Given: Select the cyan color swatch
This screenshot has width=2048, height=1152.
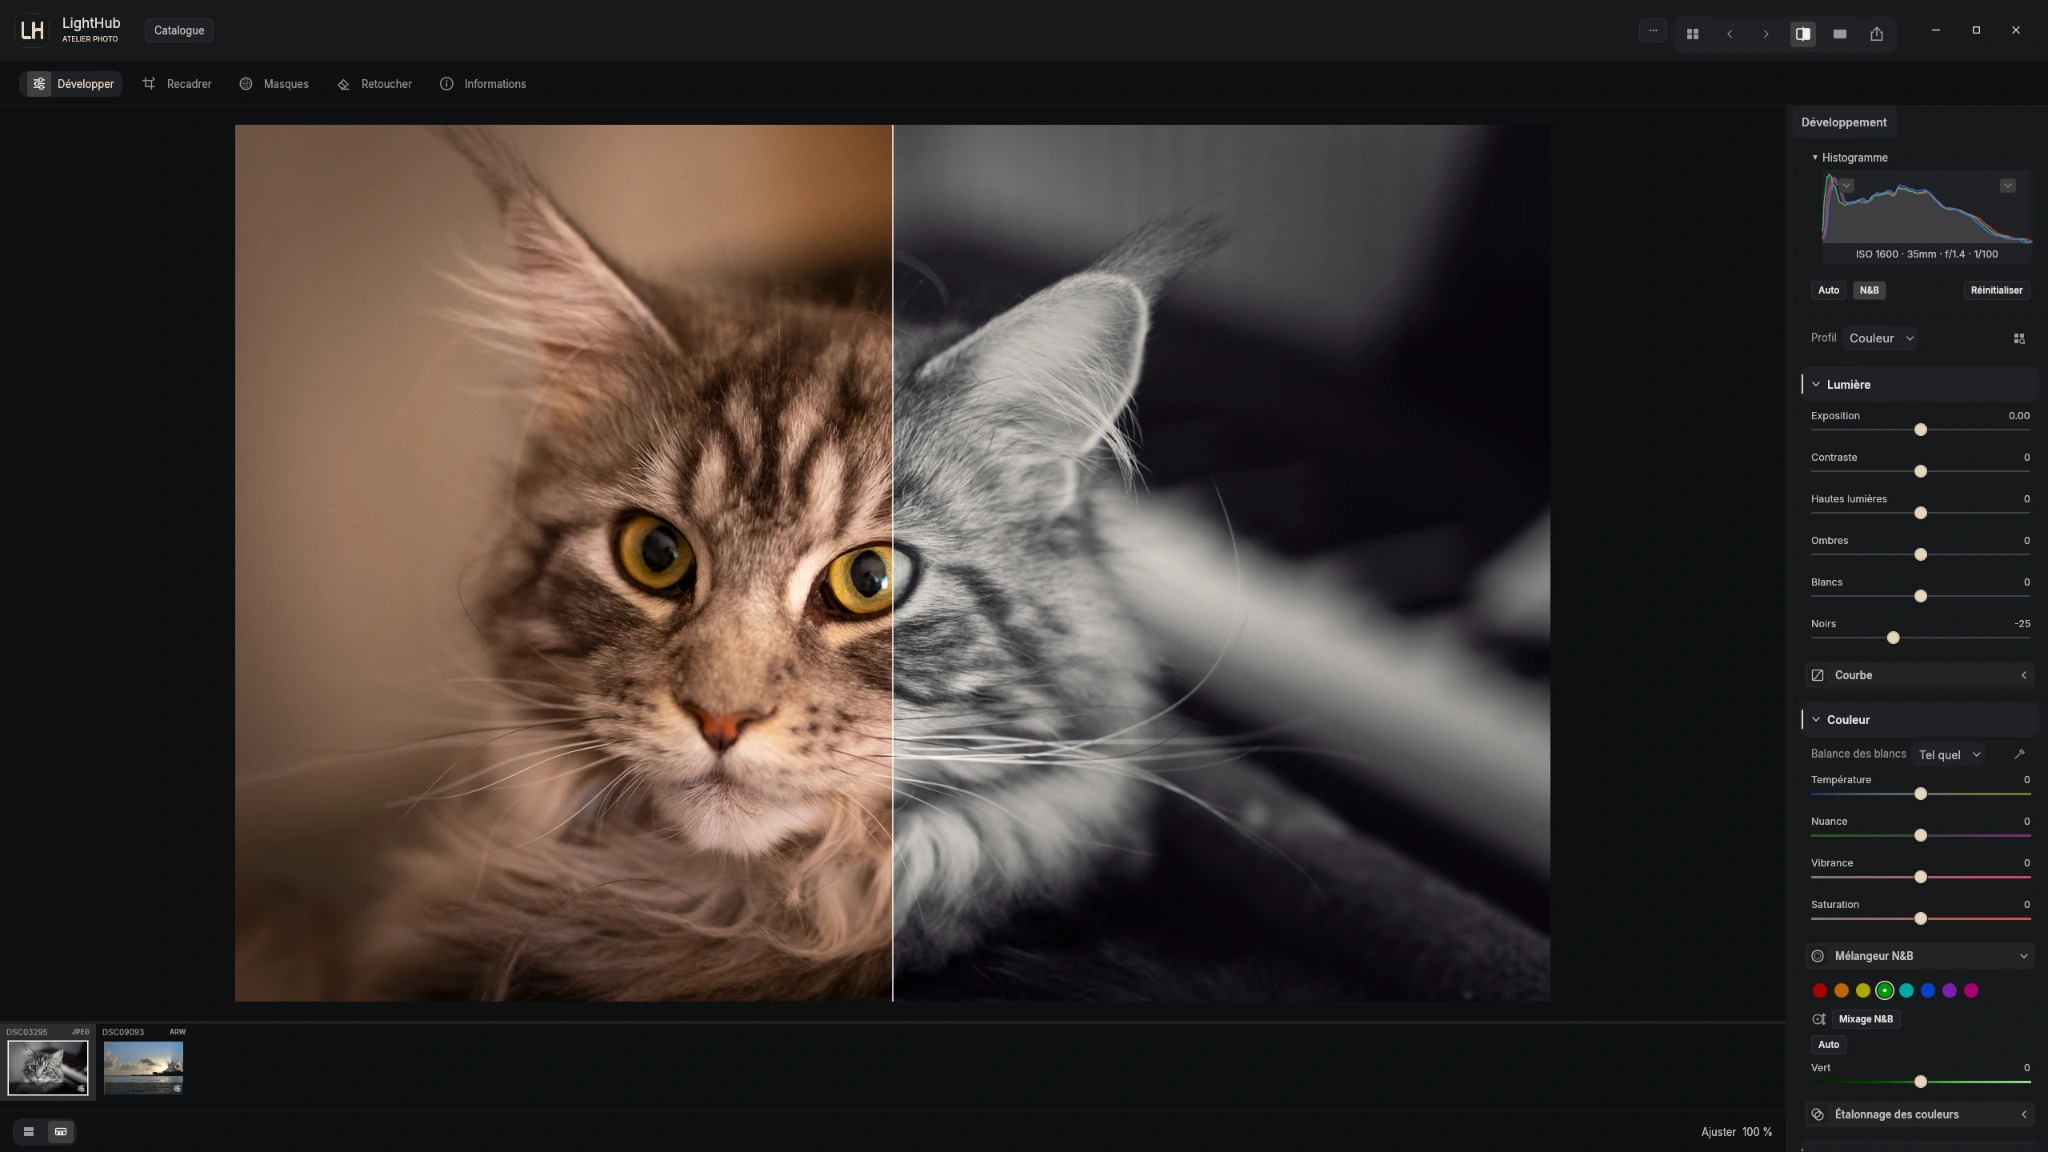Looking at the screenshot, I should (x=1906, y=991).
